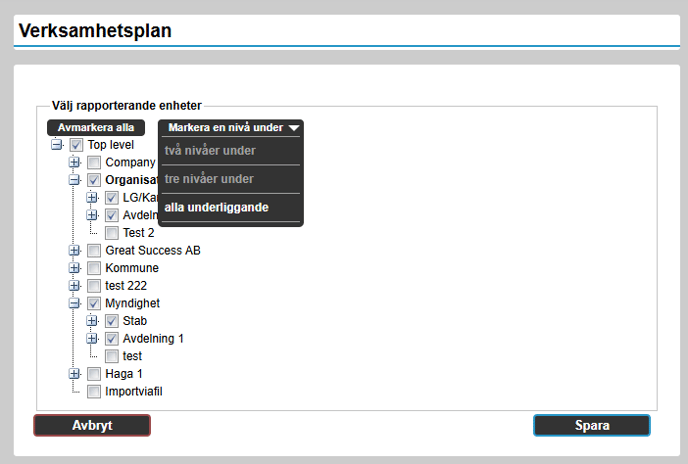Image resolution: width=688 pixels, height=464 pixels.
Task: Check the Importviafil checkbox
Action: [93, 392]
